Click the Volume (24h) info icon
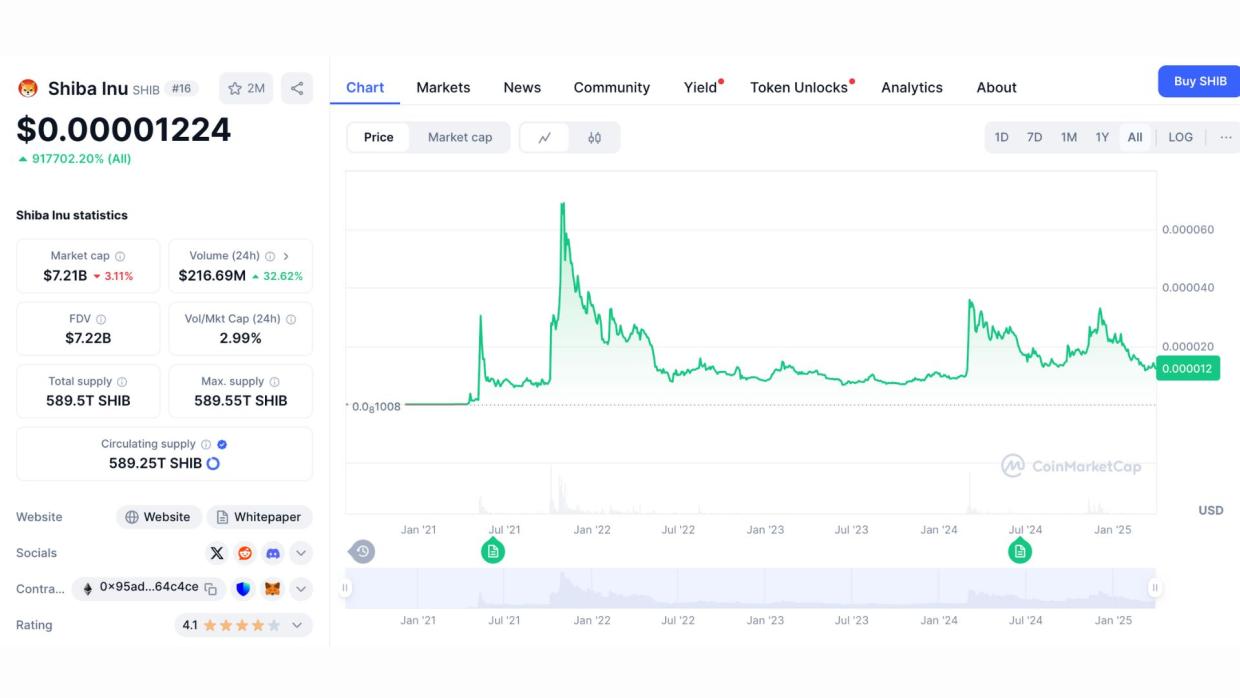1240x698 pixels. 270,257
